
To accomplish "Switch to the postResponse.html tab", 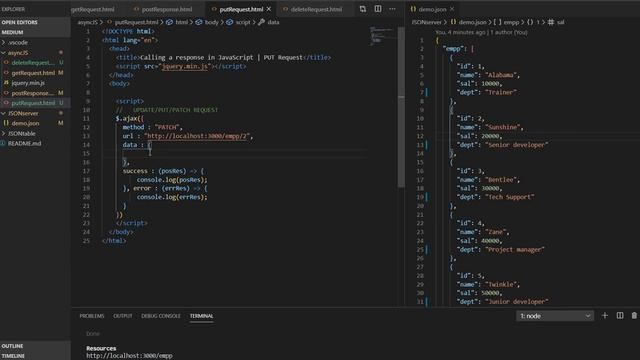I will tap(167, 9).
